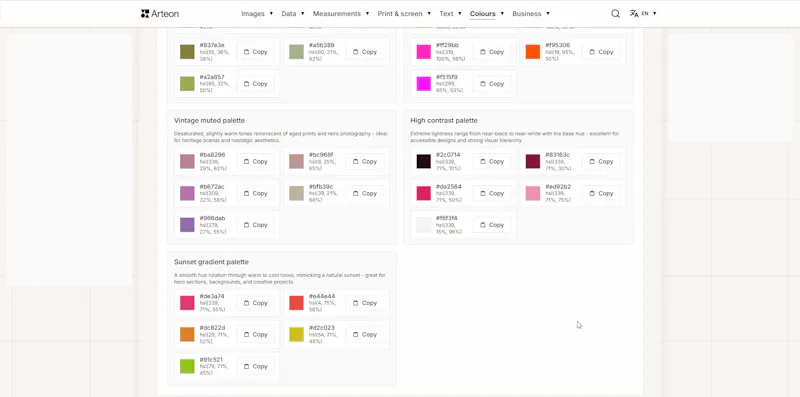Expand the Text menu dropdown

click(460, 14)
